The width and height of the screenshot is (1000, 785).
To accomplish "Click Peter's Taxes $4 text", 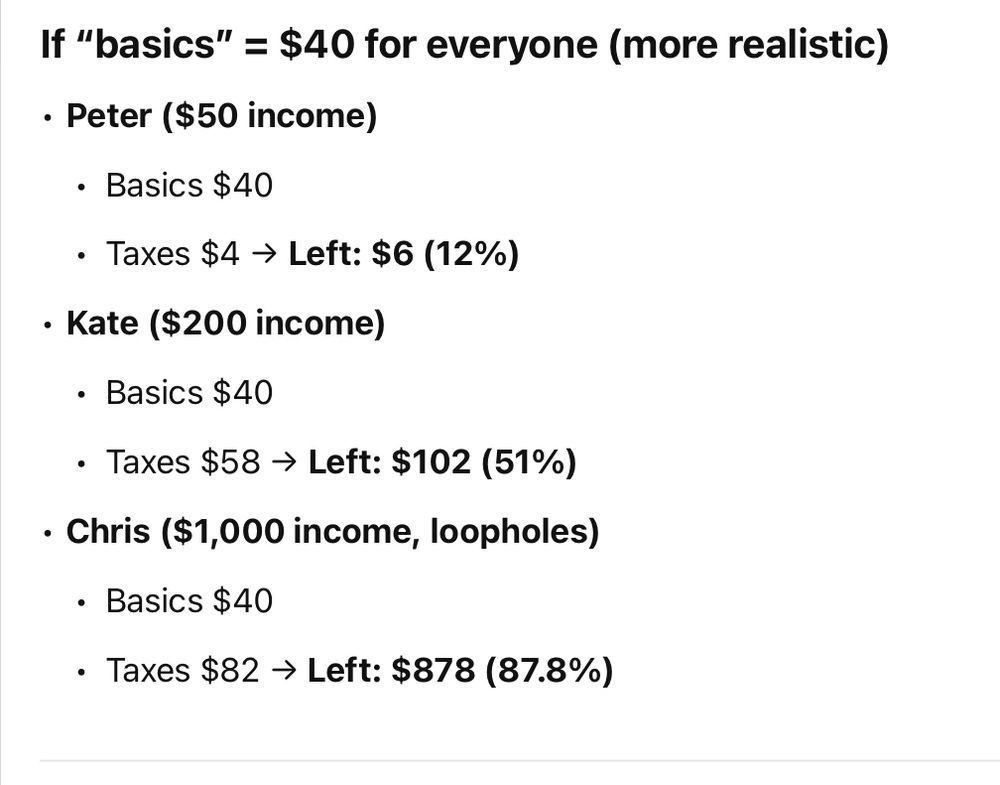I will (172, 254).
